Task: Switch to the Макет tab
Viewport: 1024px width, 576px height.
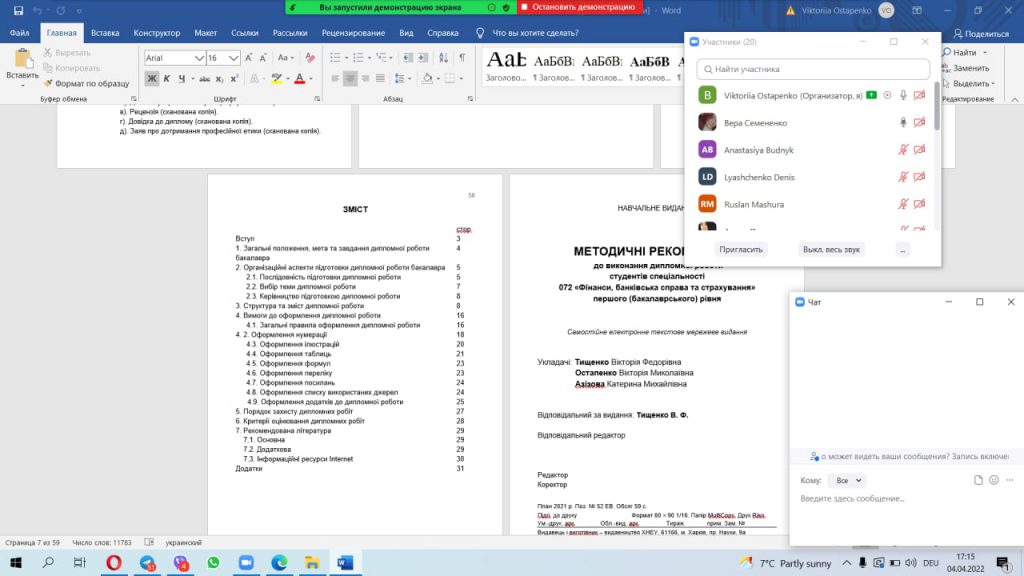Action: (x=206, y=33)
